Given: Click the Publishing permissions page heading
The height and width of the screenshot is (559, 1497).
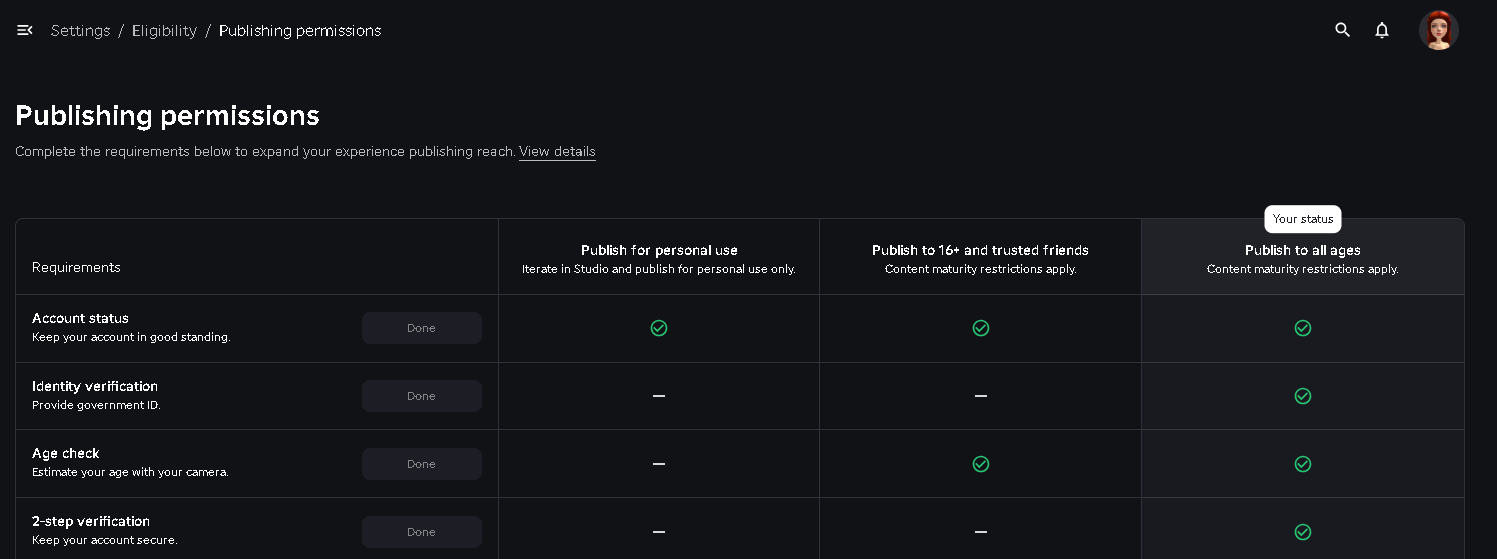Looking at the screenshot, I should (x=167, y=116).
